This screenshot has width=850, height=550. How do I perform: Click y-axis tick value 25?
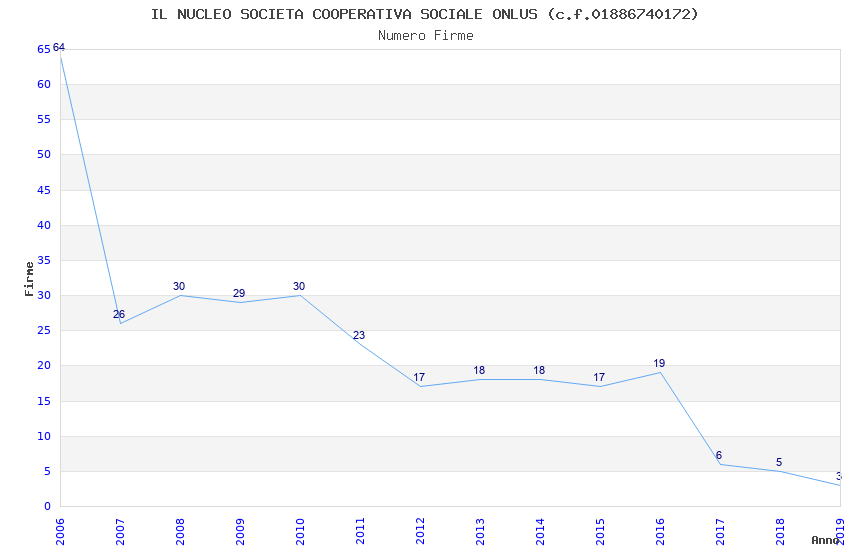click(44, 331)
